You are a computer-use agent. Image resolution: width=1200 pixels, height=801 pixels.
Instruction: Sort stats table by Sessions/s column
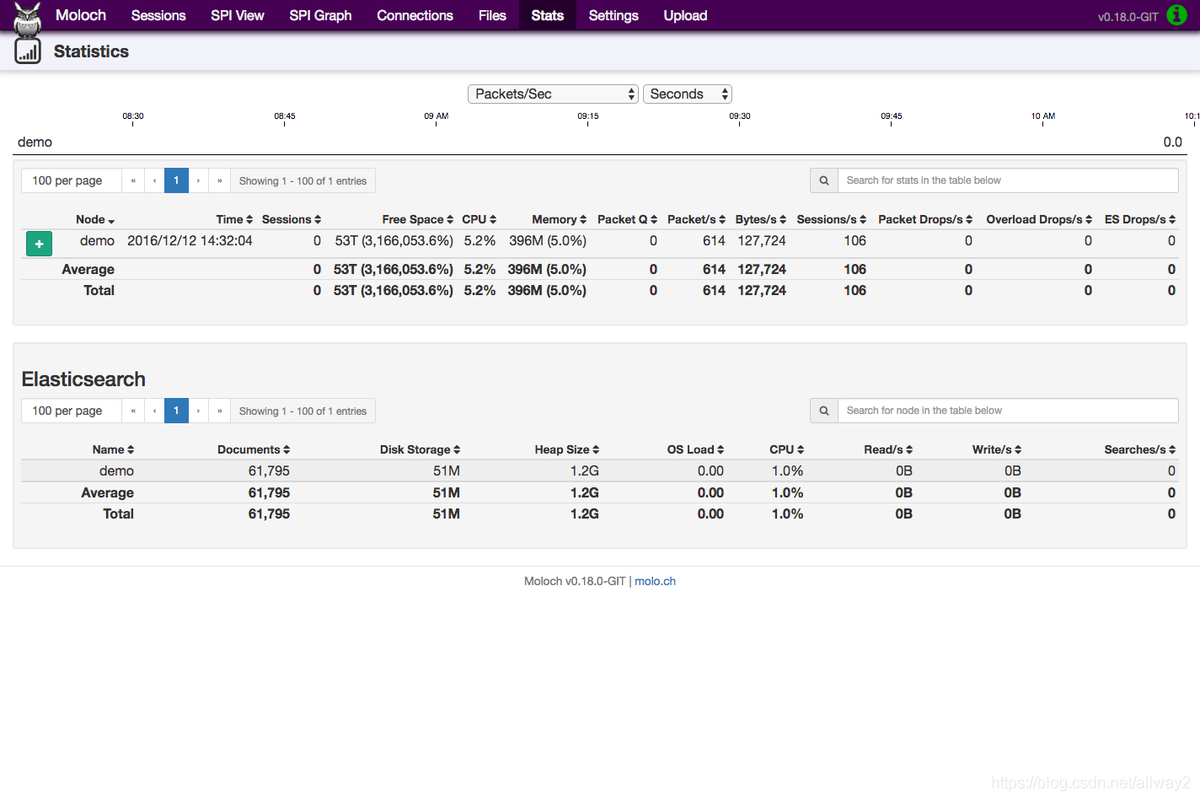tap(832, 220)
